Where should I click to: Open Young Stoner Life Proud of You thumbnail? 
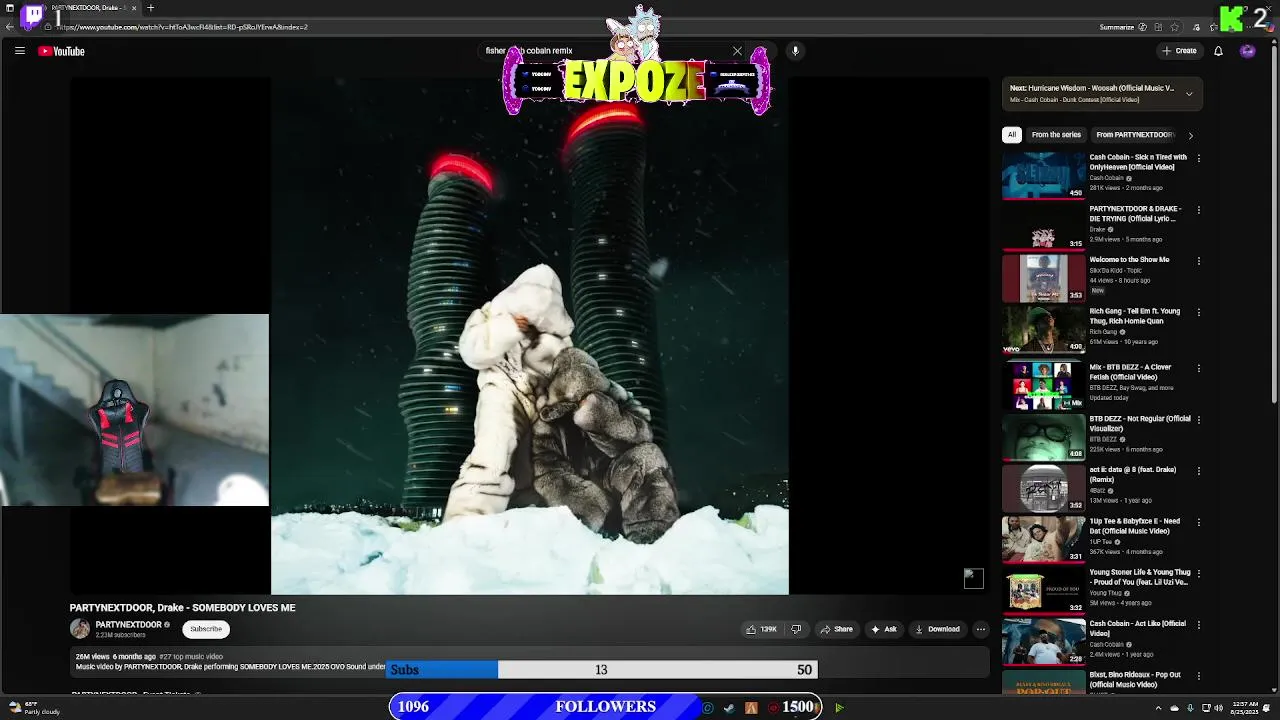click(1043, 591)
